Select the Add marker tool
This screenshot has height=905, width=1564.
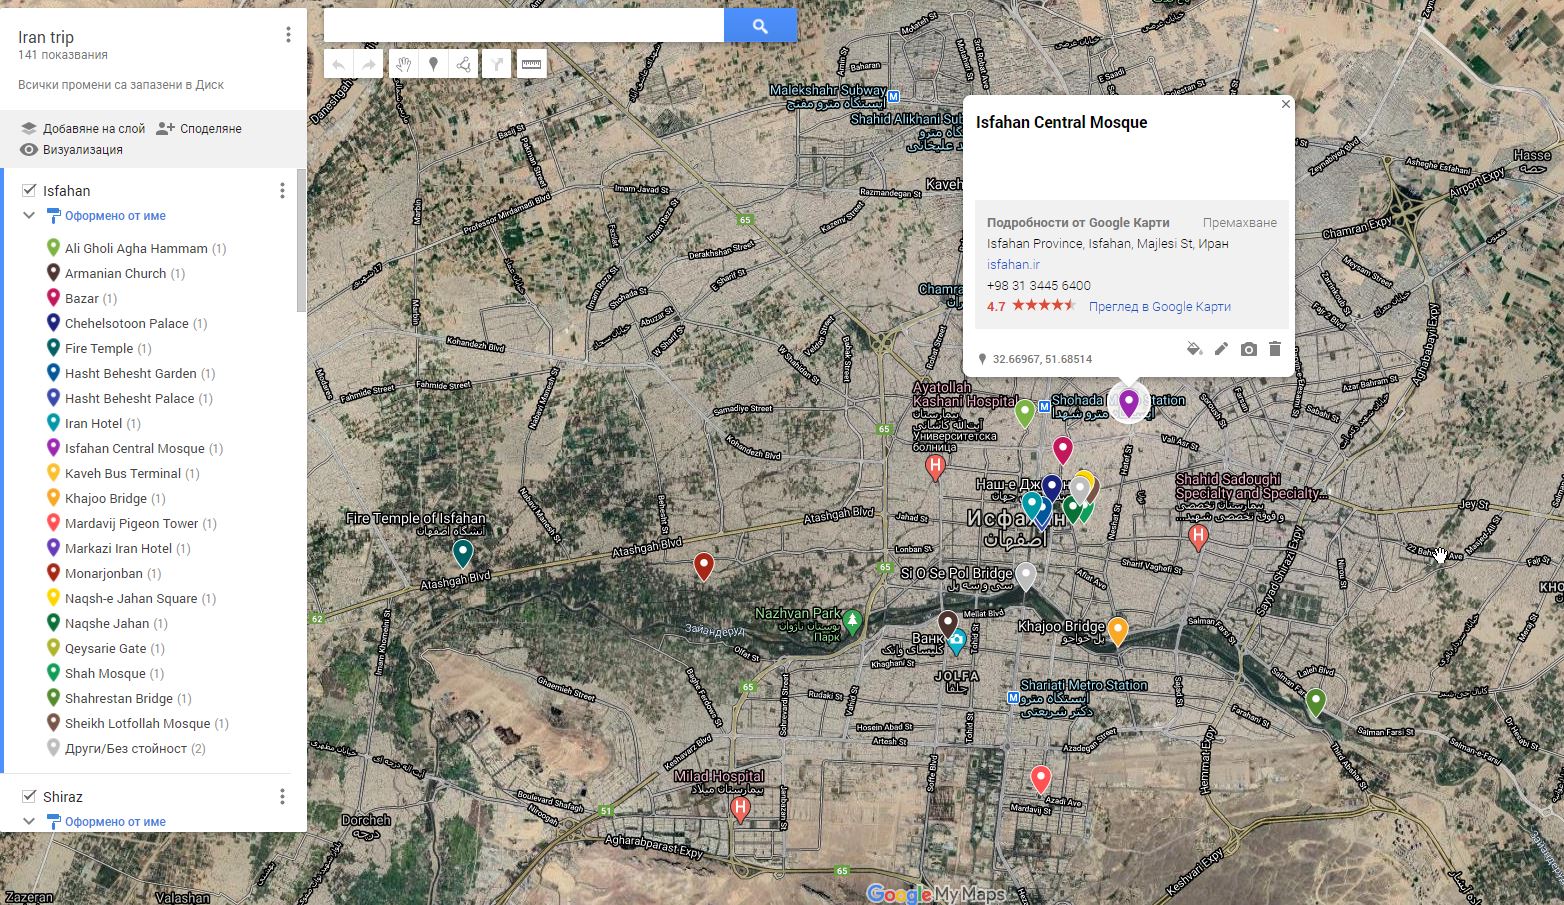point(433,65)
